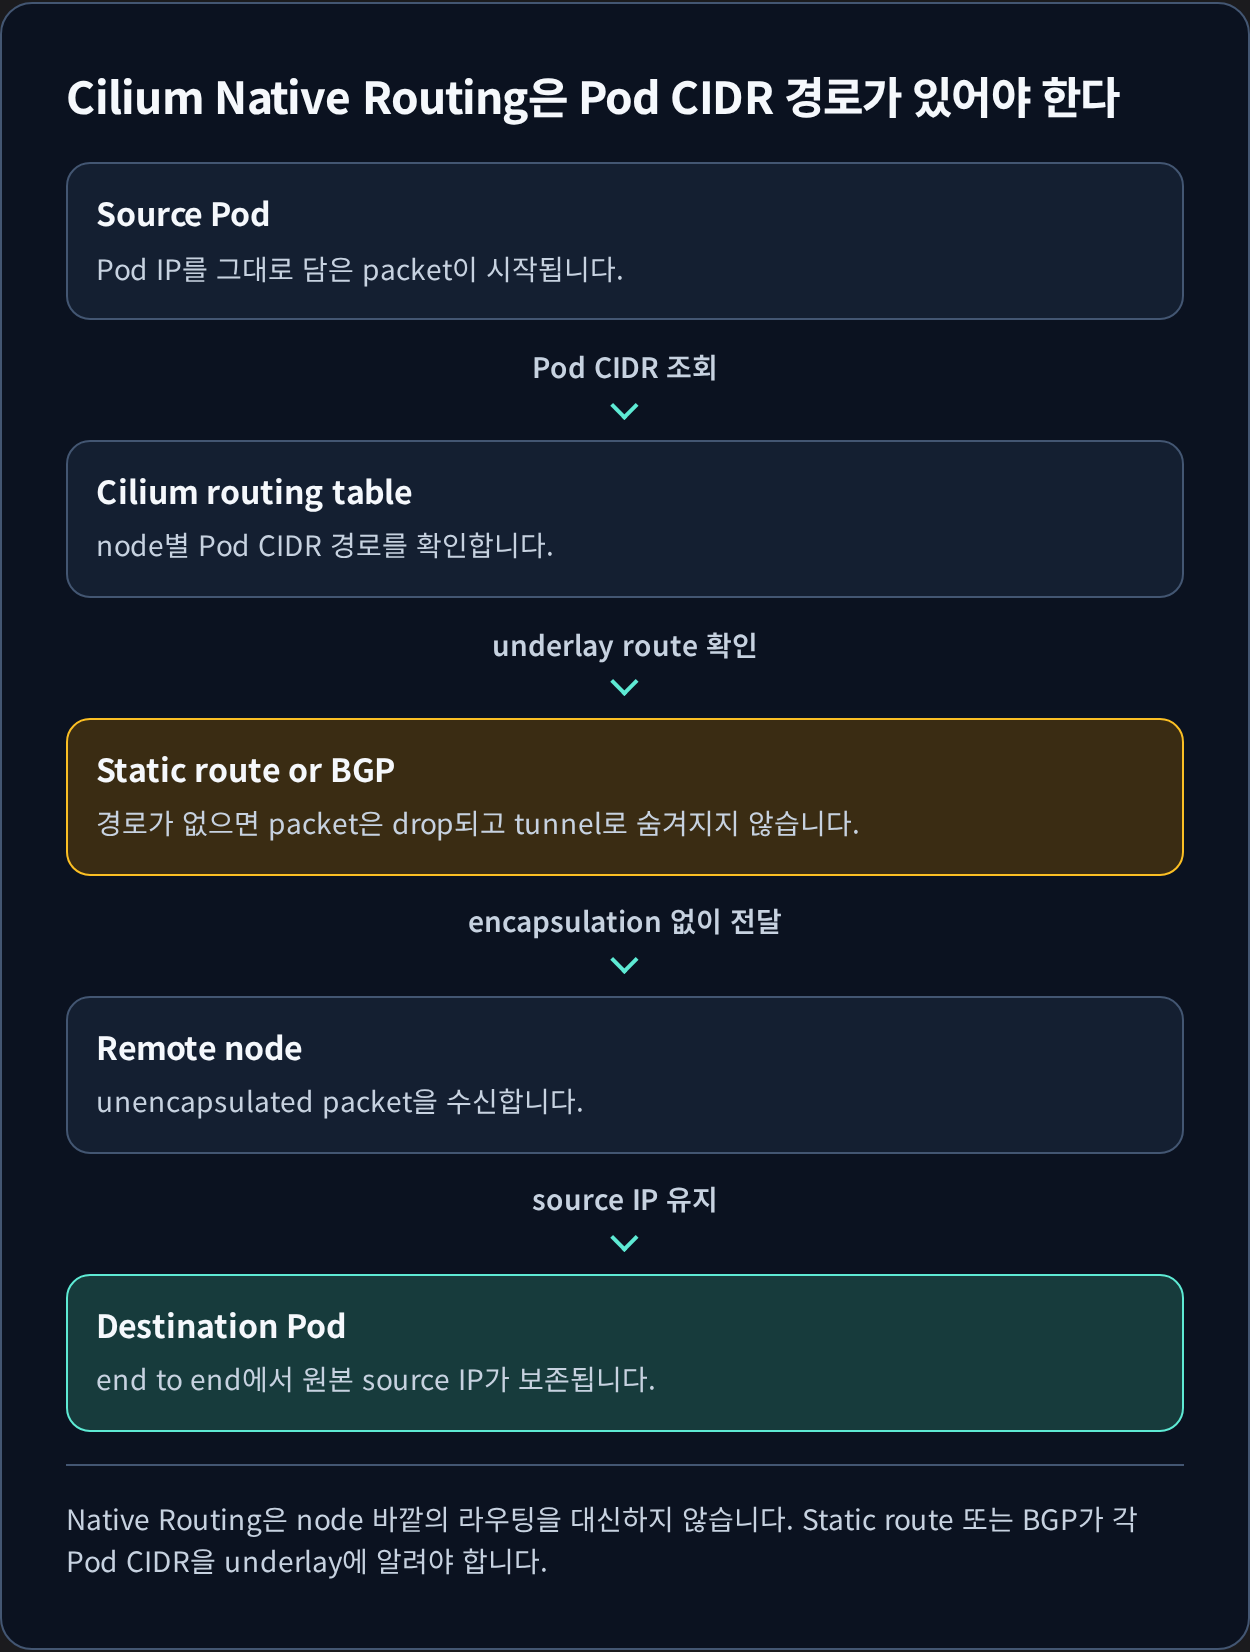Screen dimensions: 1250x1652
Task: Select the Cilium routing table card
Action: click(625, 519)
